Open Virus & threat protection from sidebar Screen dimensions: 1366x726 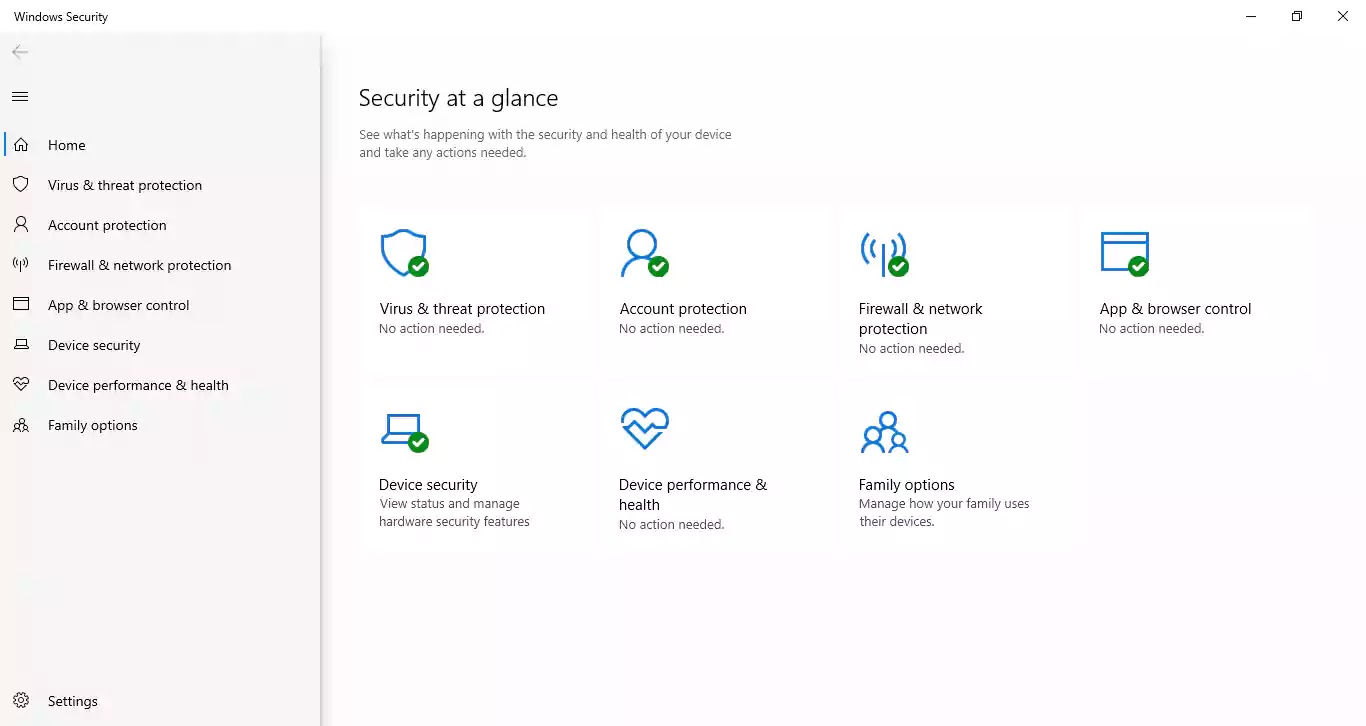[160, 185]
